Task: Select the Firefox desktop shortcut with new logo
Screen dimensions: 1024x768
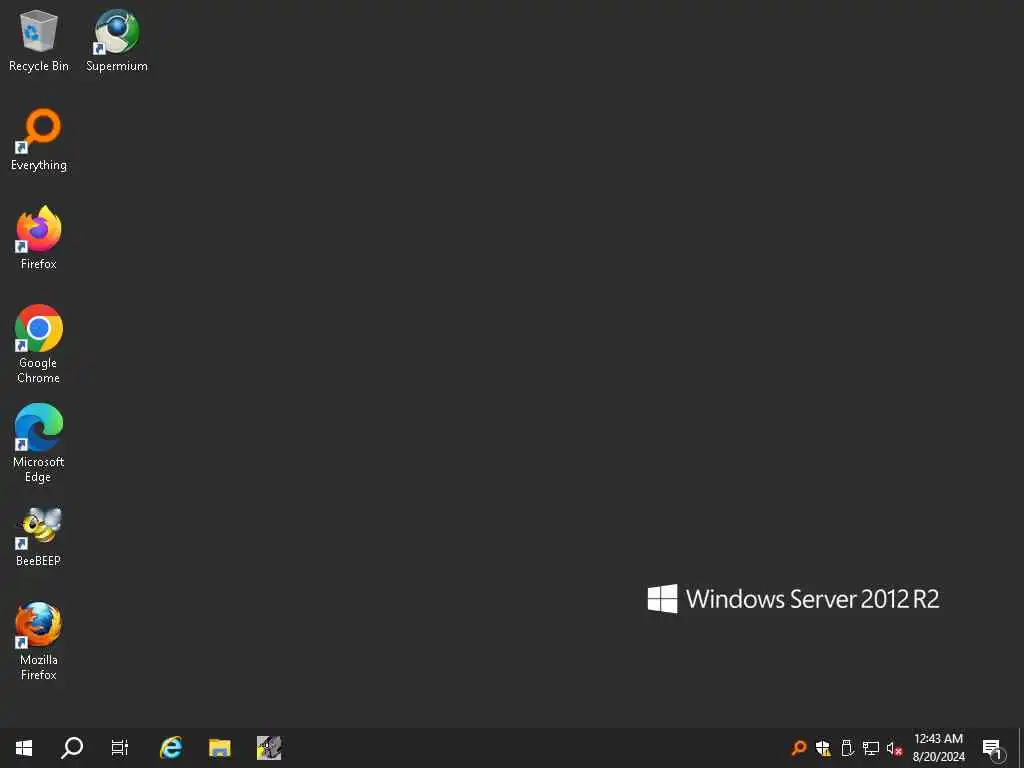Action: pos(39,239)
